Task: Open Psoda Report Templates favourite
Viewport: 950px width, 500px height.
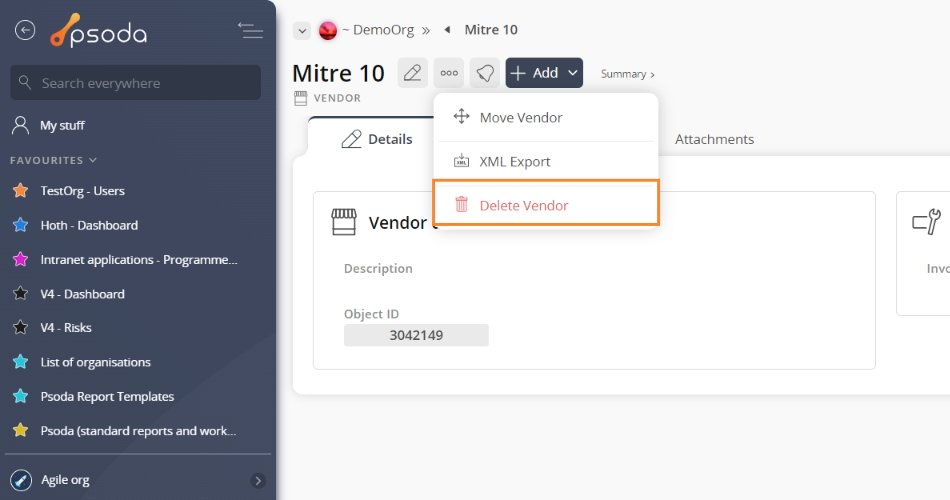Action: click(106, 396)
